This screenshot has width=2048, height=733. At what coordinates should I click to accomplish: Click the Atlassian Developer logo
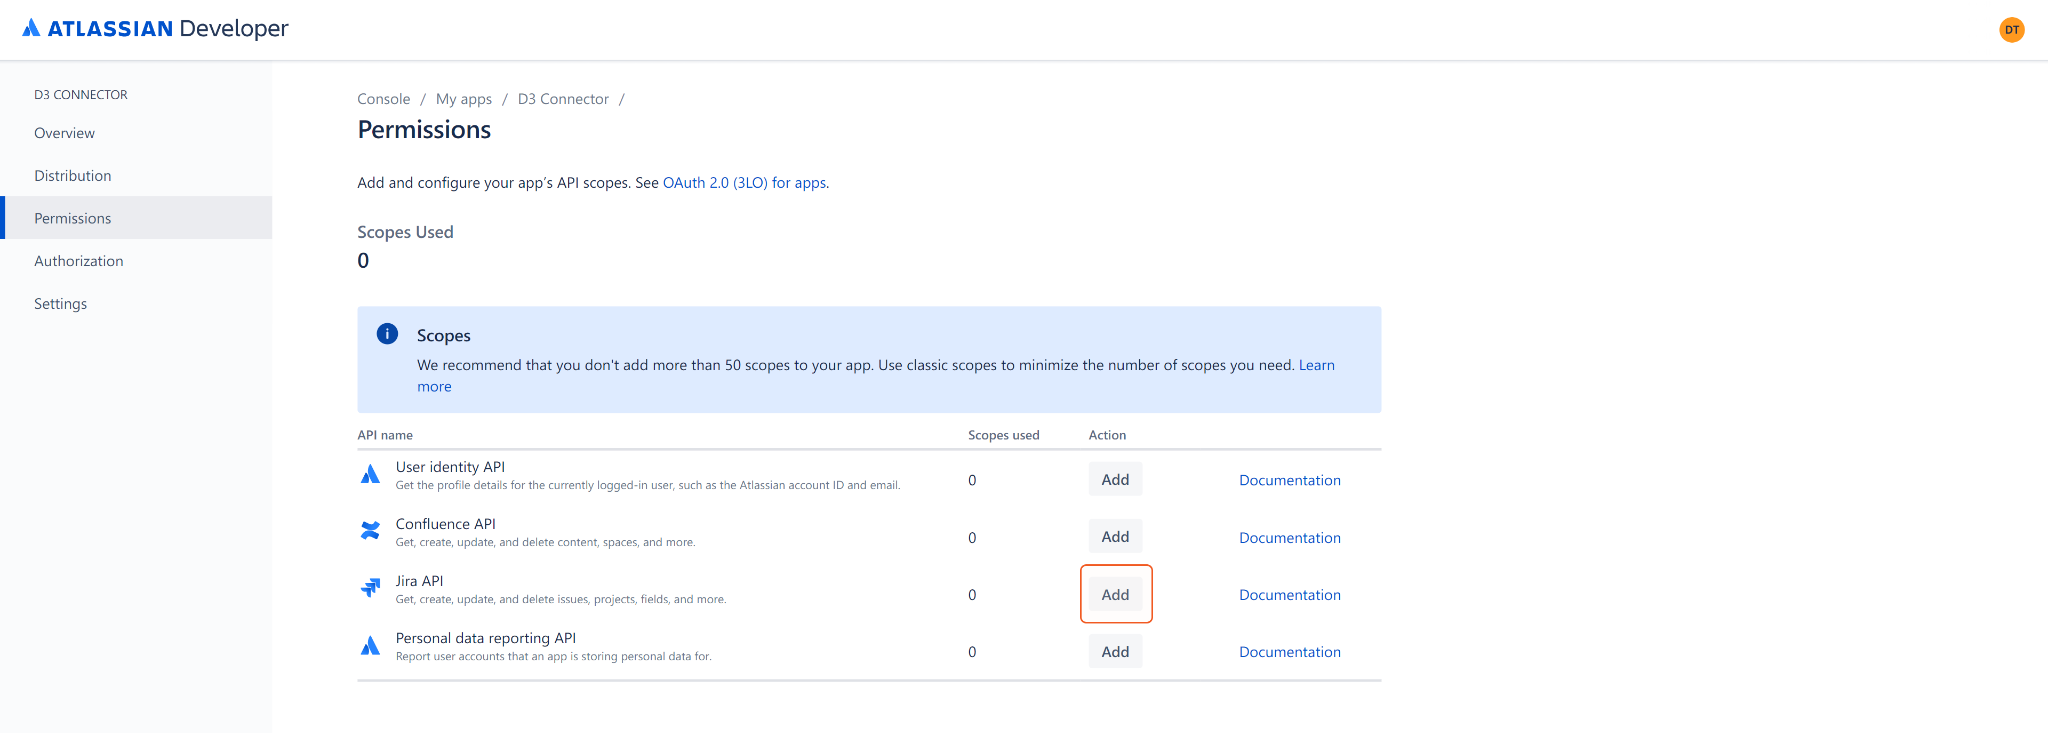tap(155, 29)
